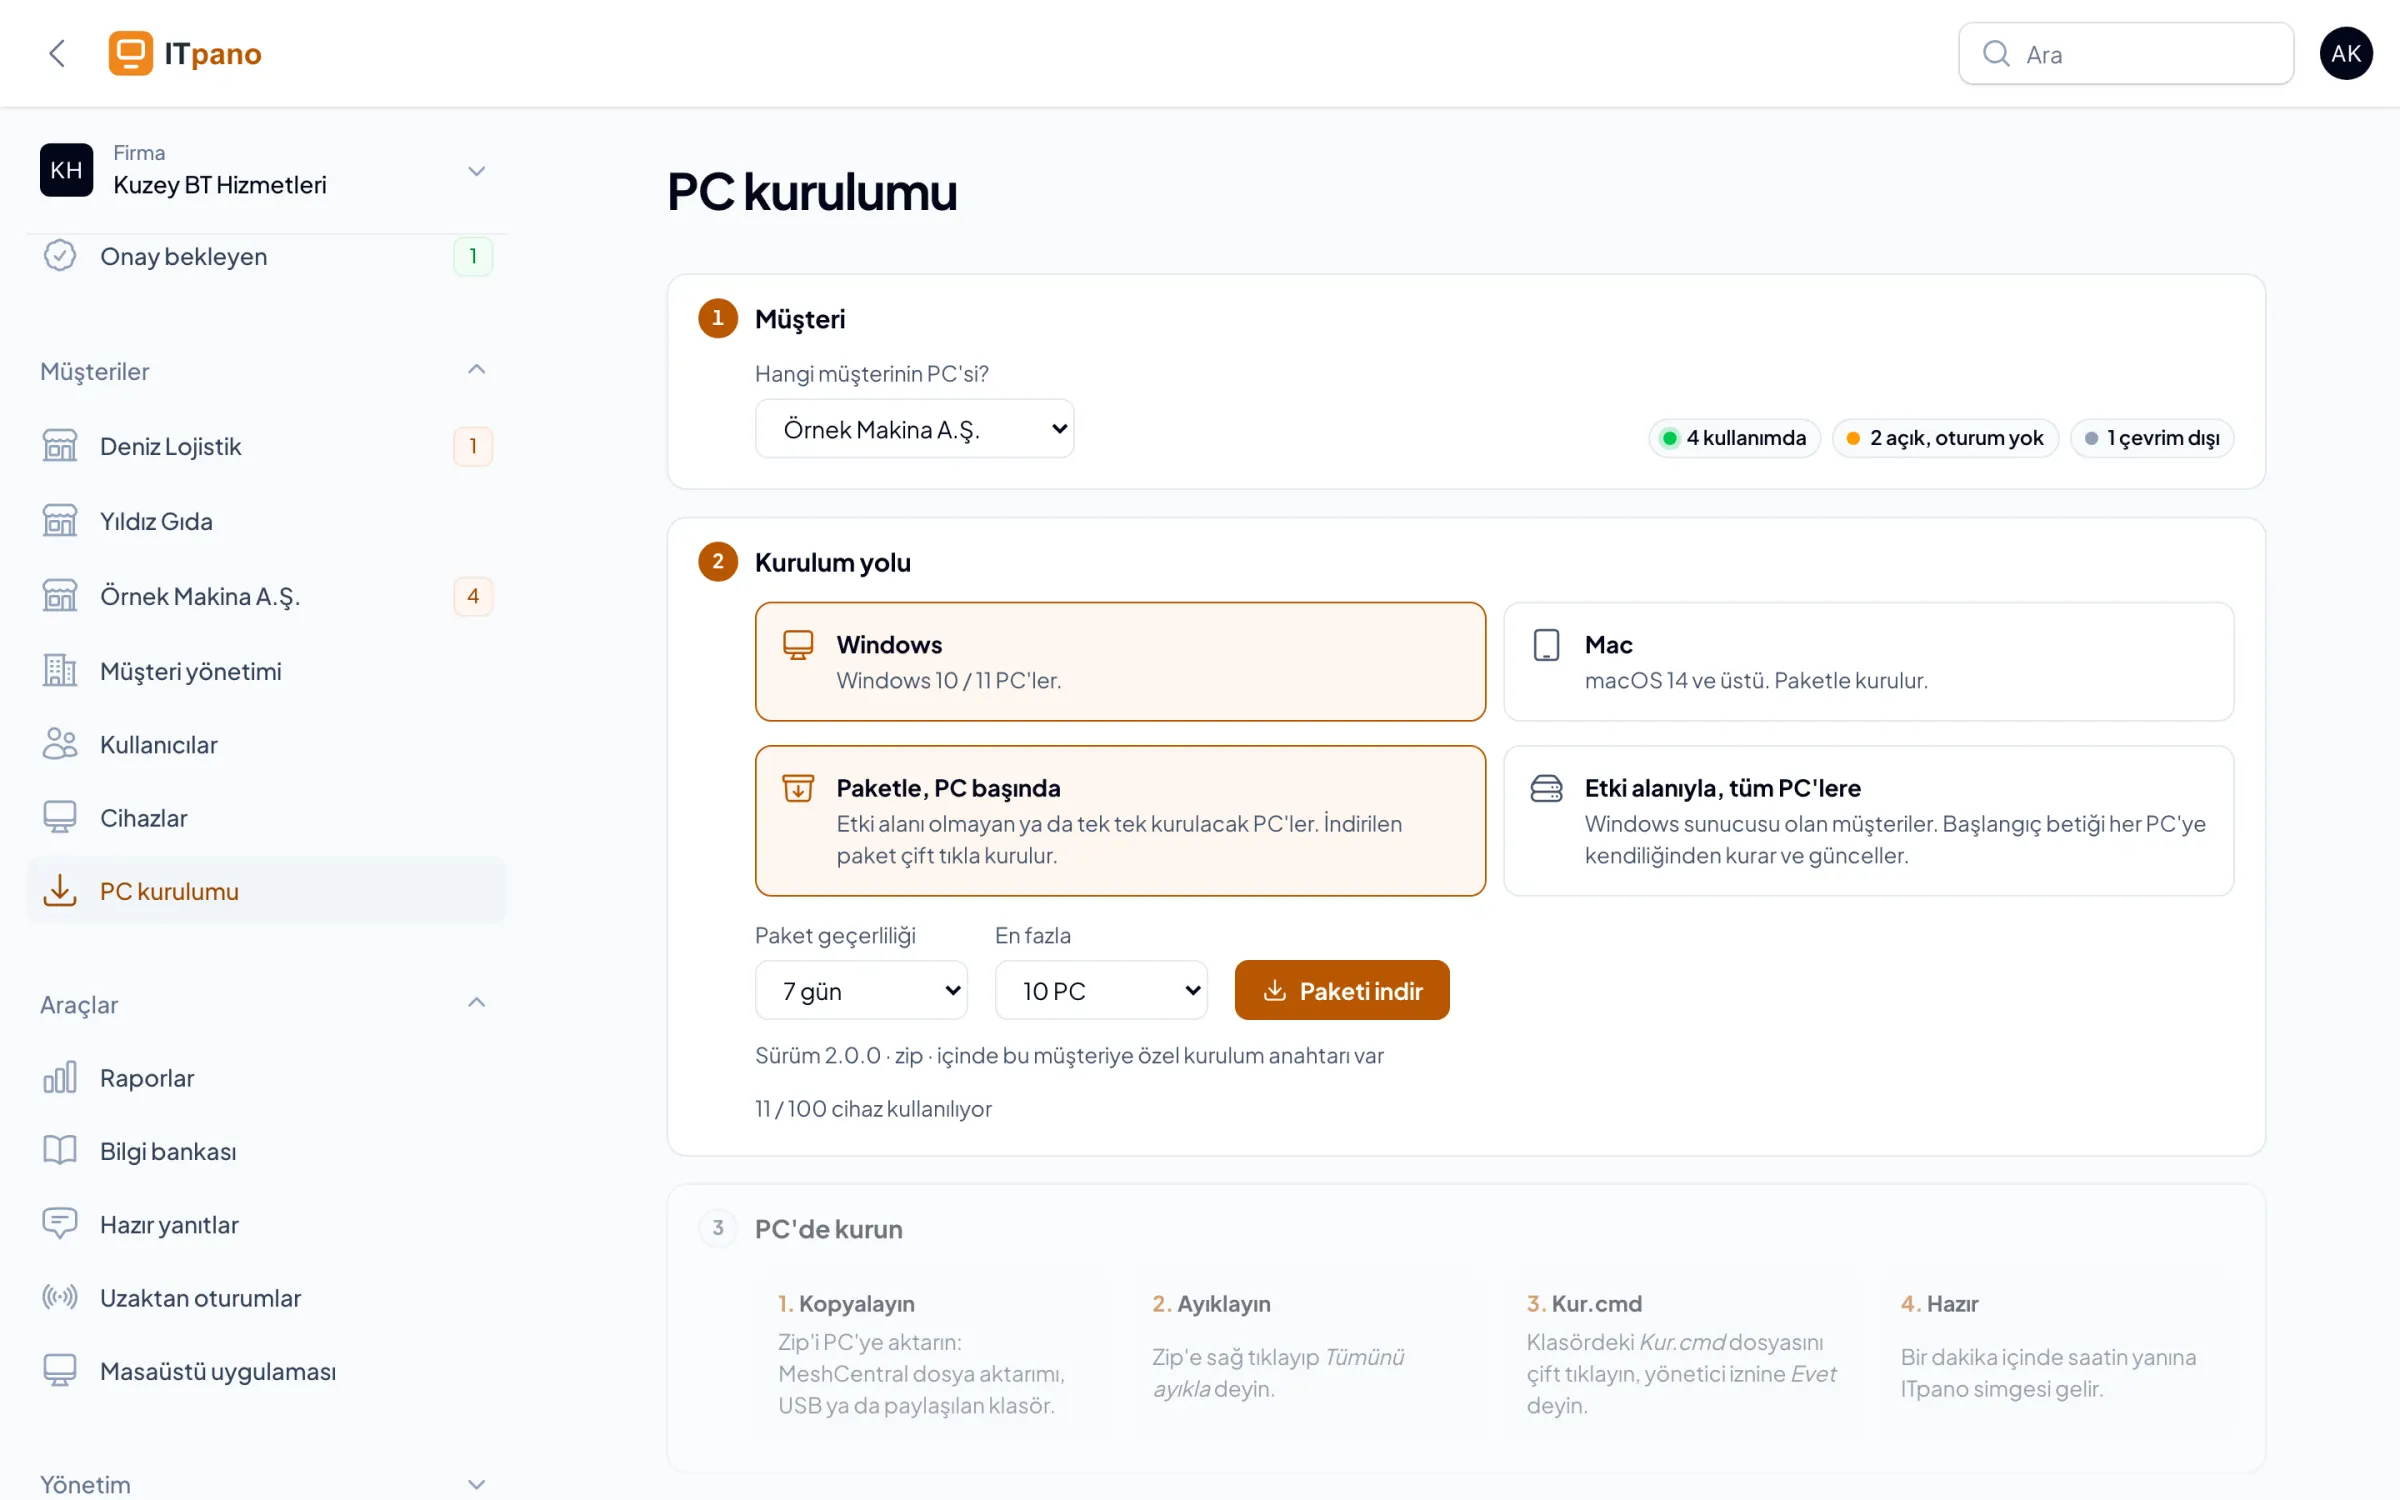Image resolution: width=2400 pixels, height=1500 pixels.
Task: Open the customer dropdown Örnek Makina A.Ş.
Action: click(x=914, y=429)
